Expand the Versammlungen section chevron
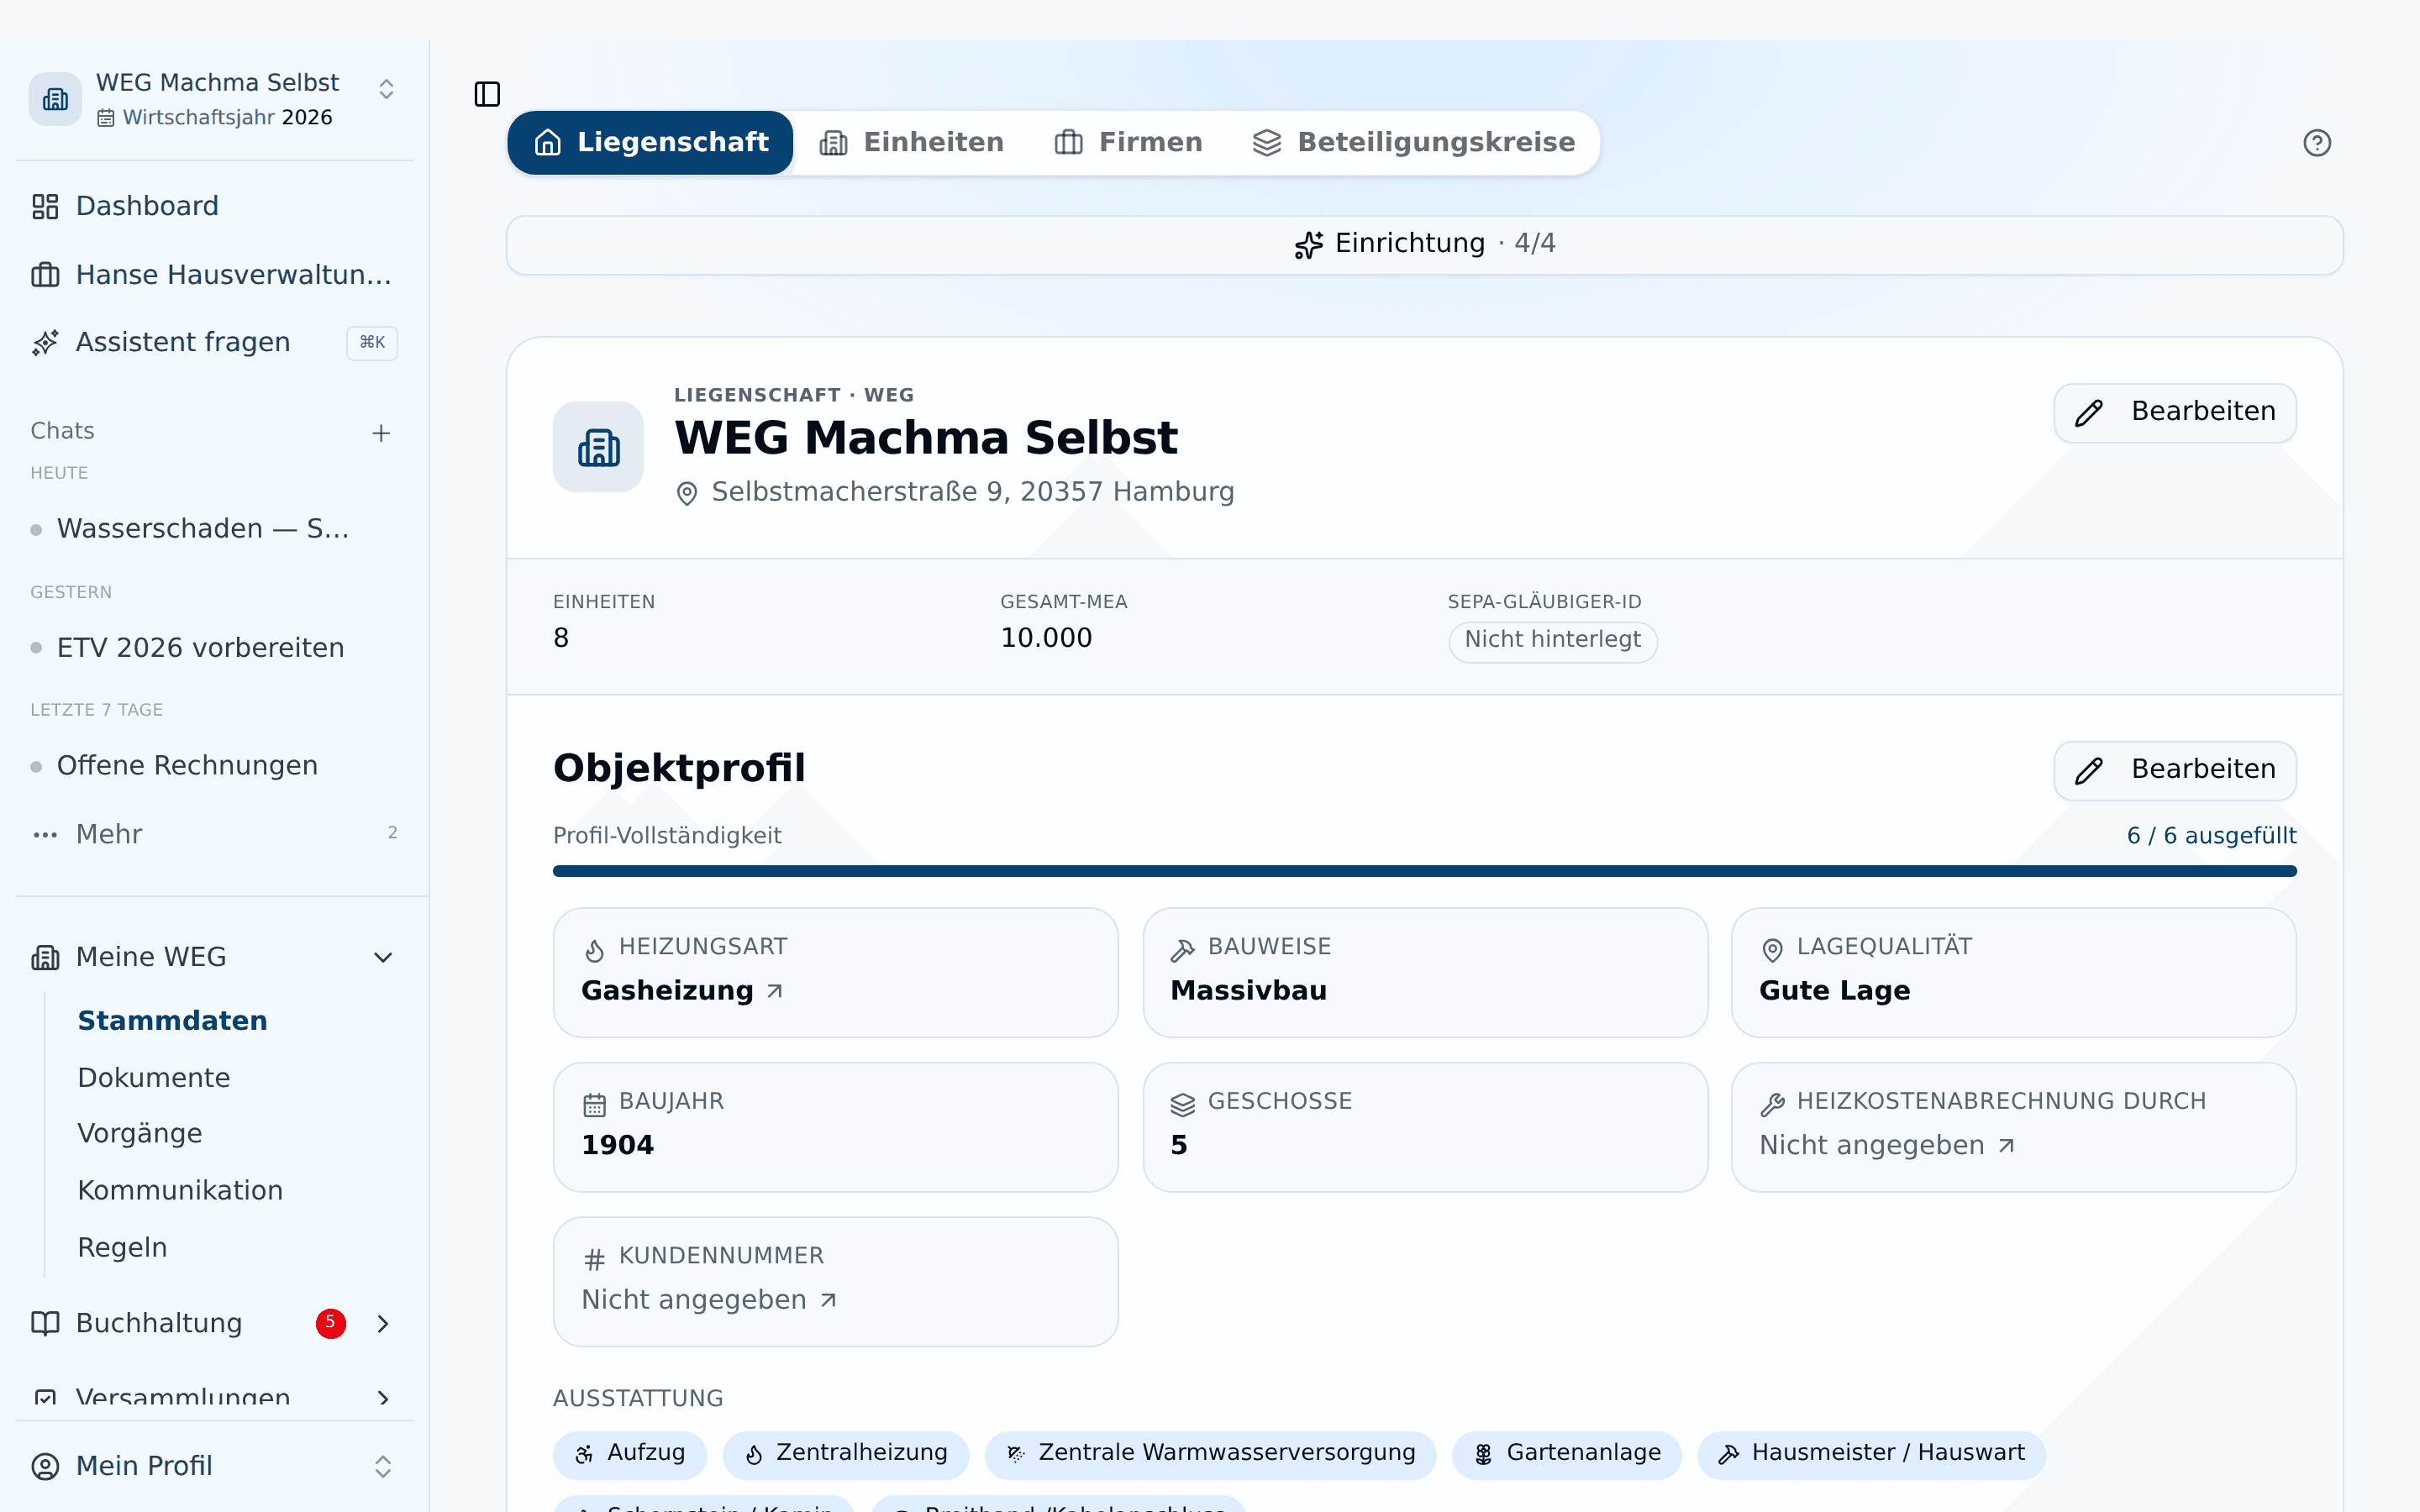This screenshot has width=2420, height=1512. pyautogui.click(x=383, y=1398)
